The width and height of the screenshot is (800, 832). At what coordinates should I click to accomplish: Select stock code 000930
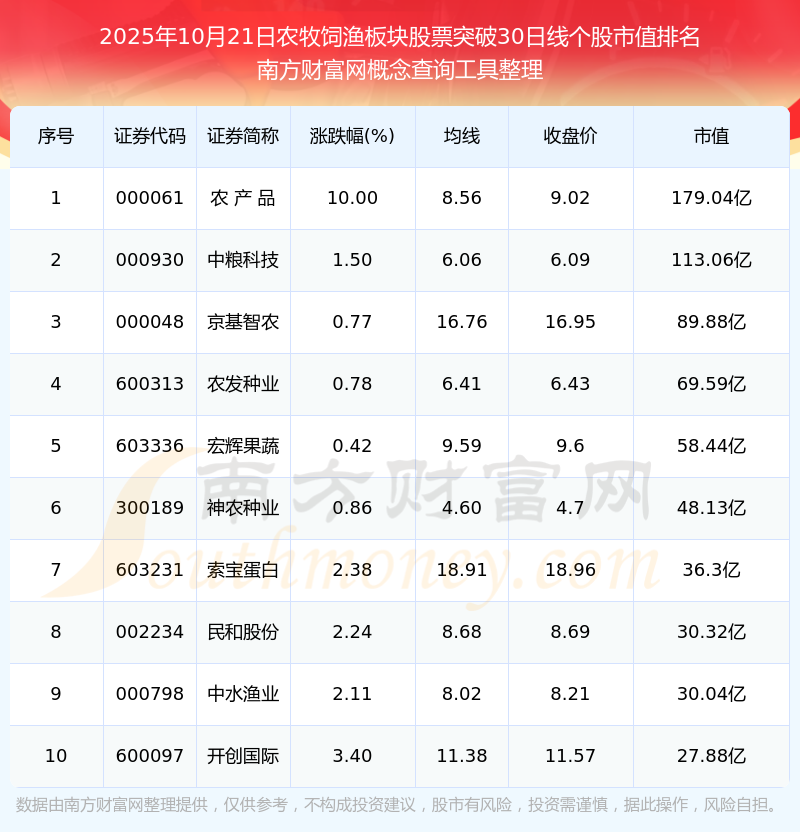[x=150, y=260]
